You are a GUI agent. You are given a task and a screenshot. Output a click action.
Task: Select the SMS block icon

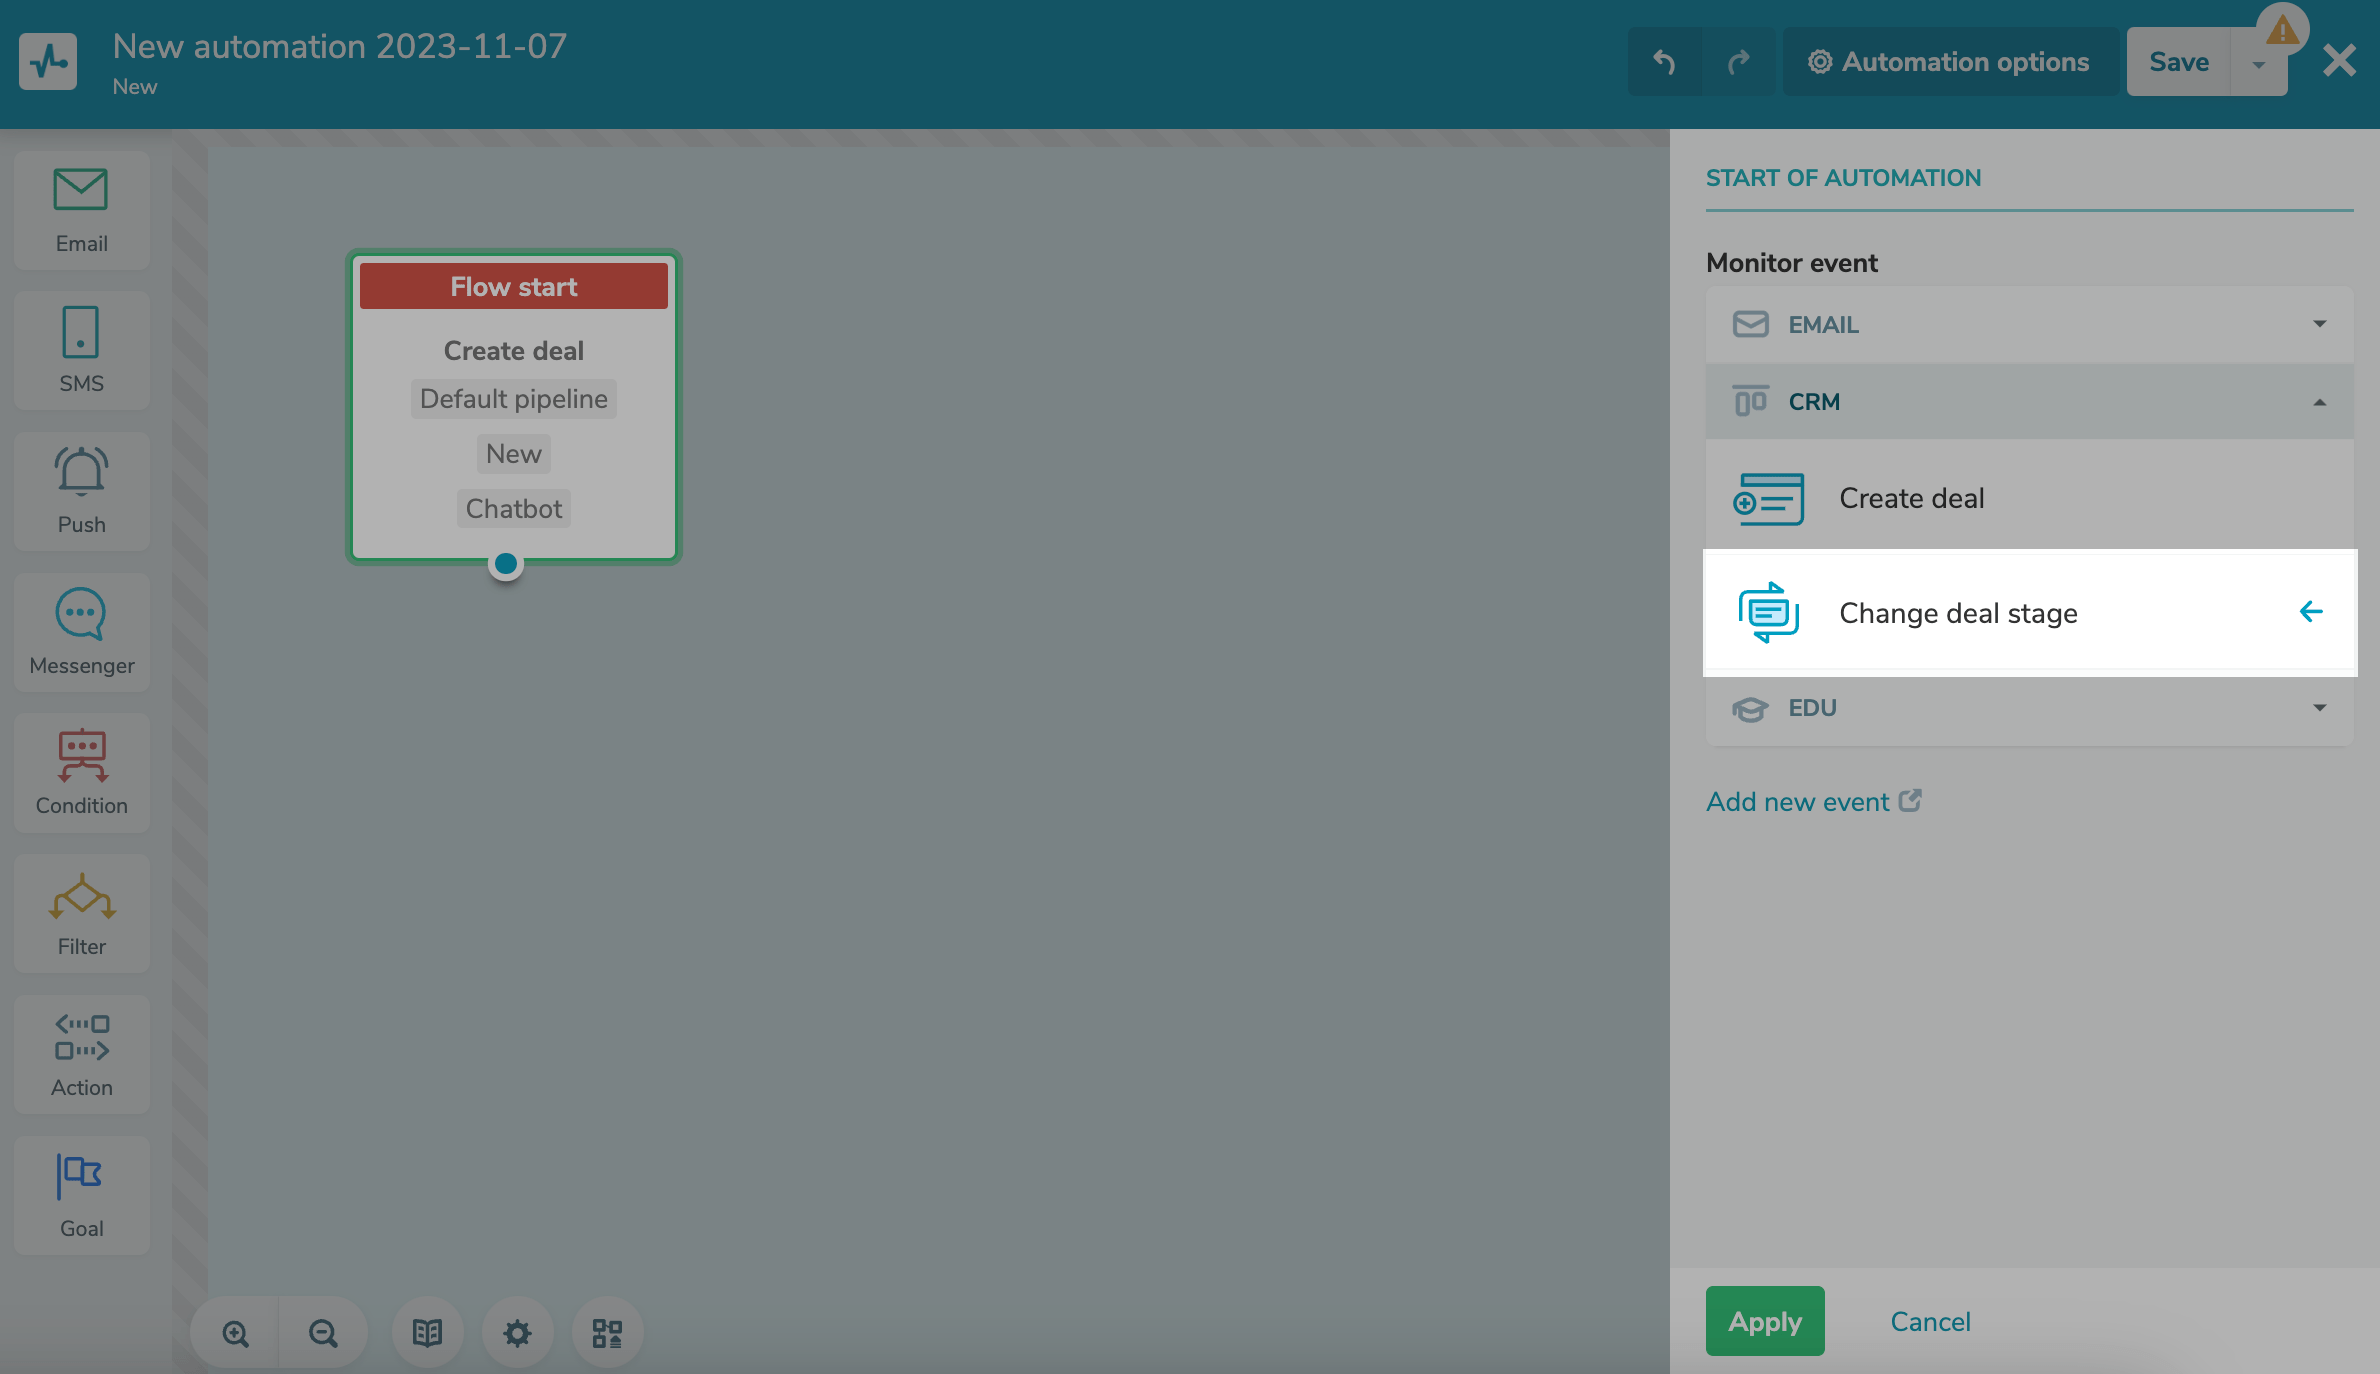[x=81, y=350]
